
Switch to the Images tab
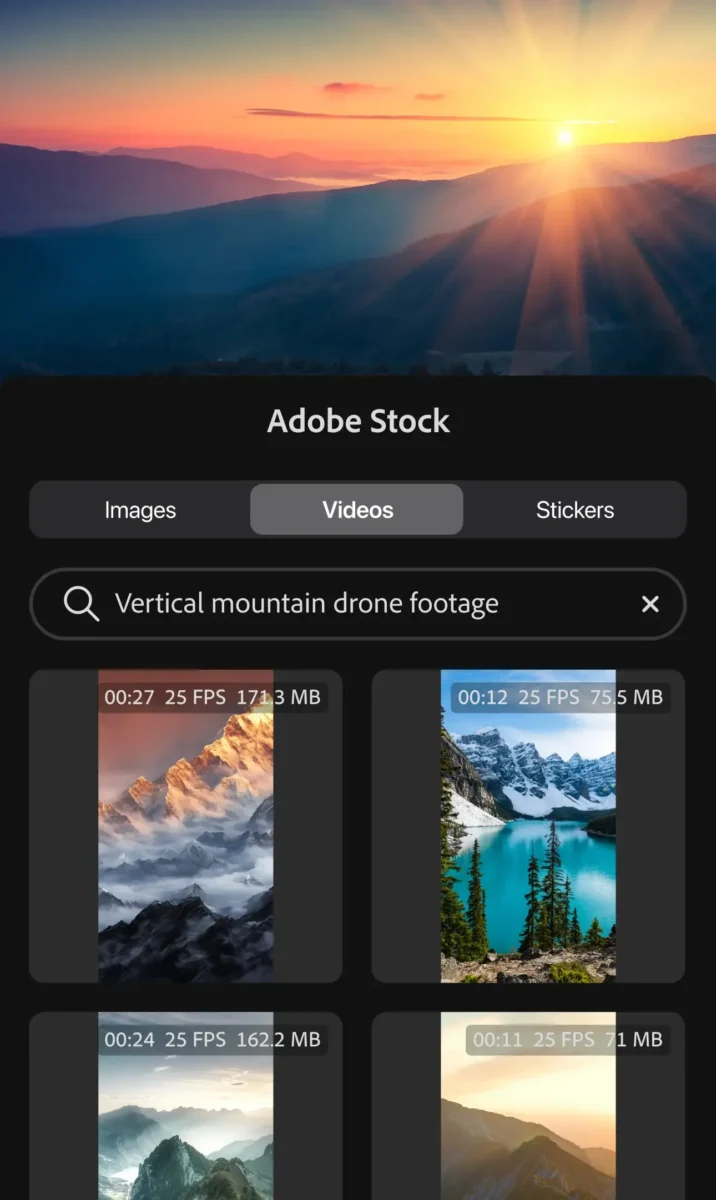click(140, 510)
